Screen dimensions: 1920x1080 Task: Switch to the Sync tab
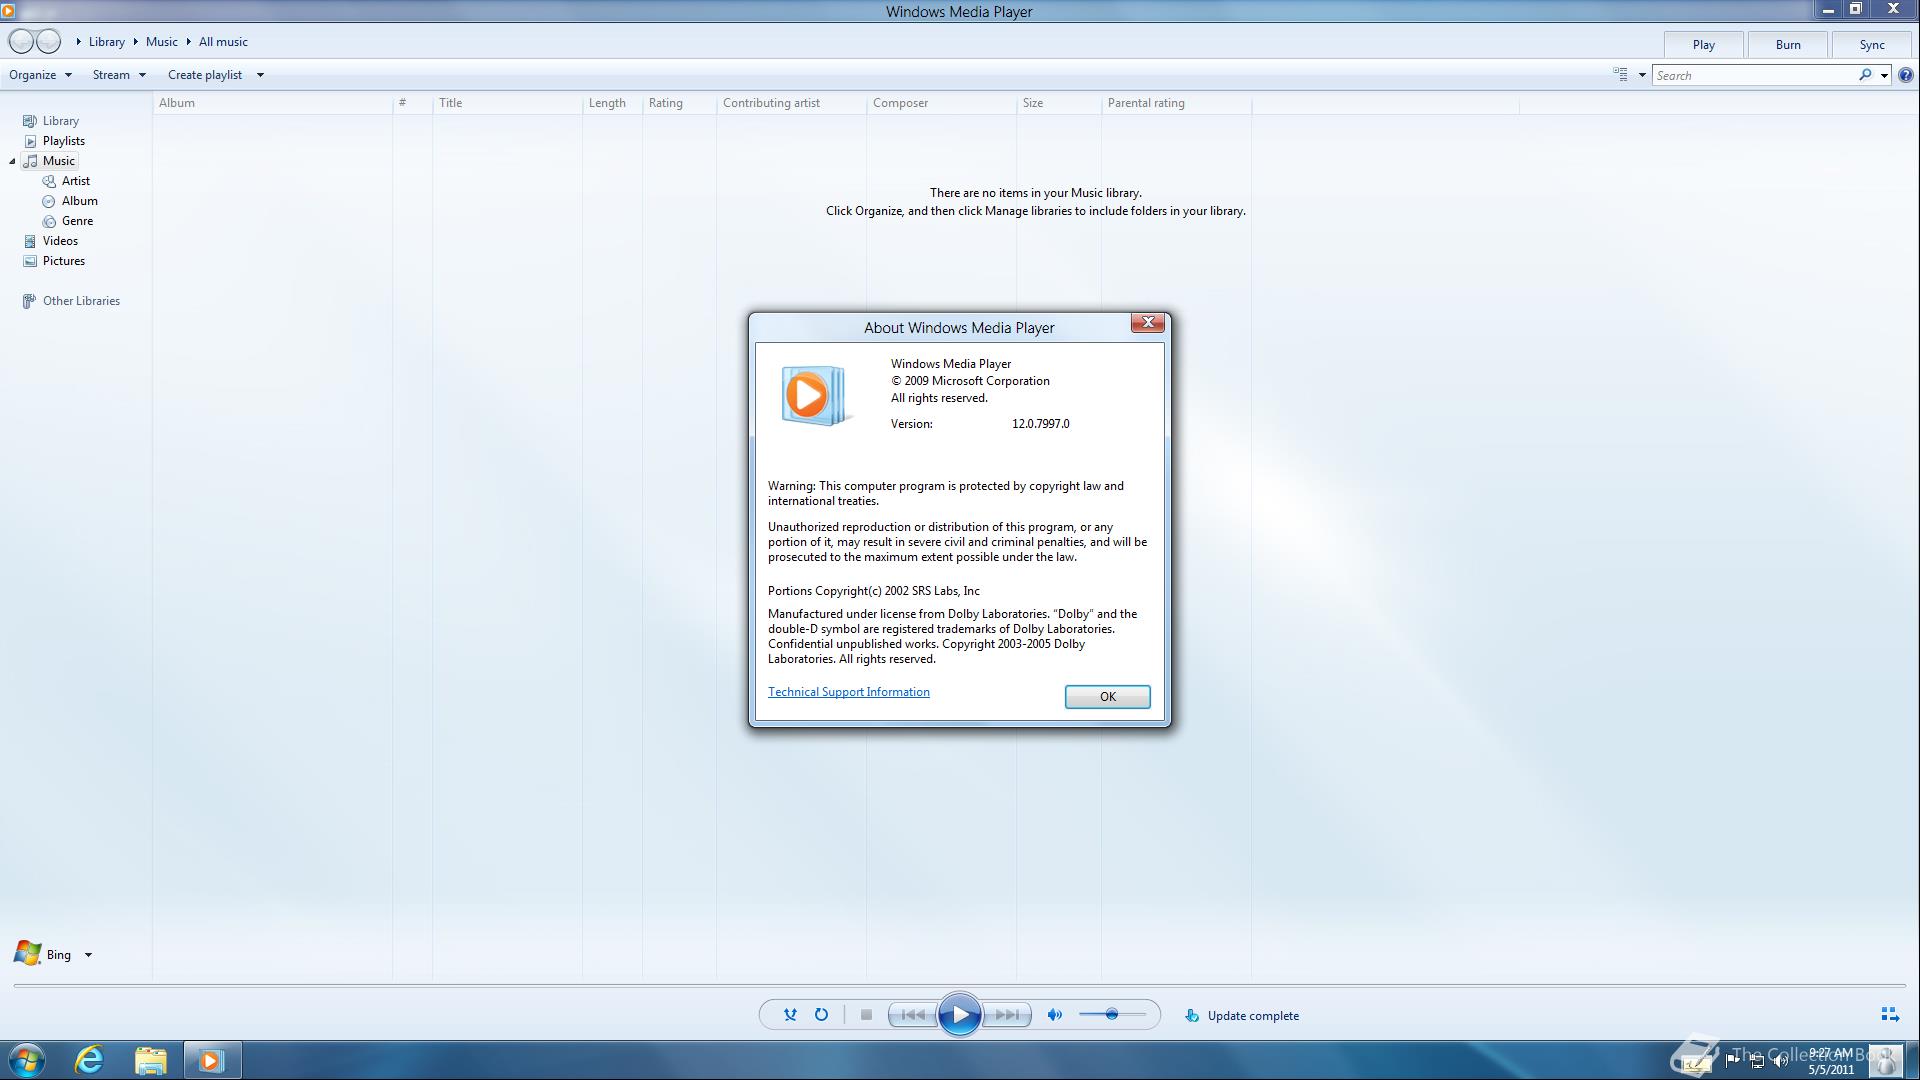click(1872, 45)
